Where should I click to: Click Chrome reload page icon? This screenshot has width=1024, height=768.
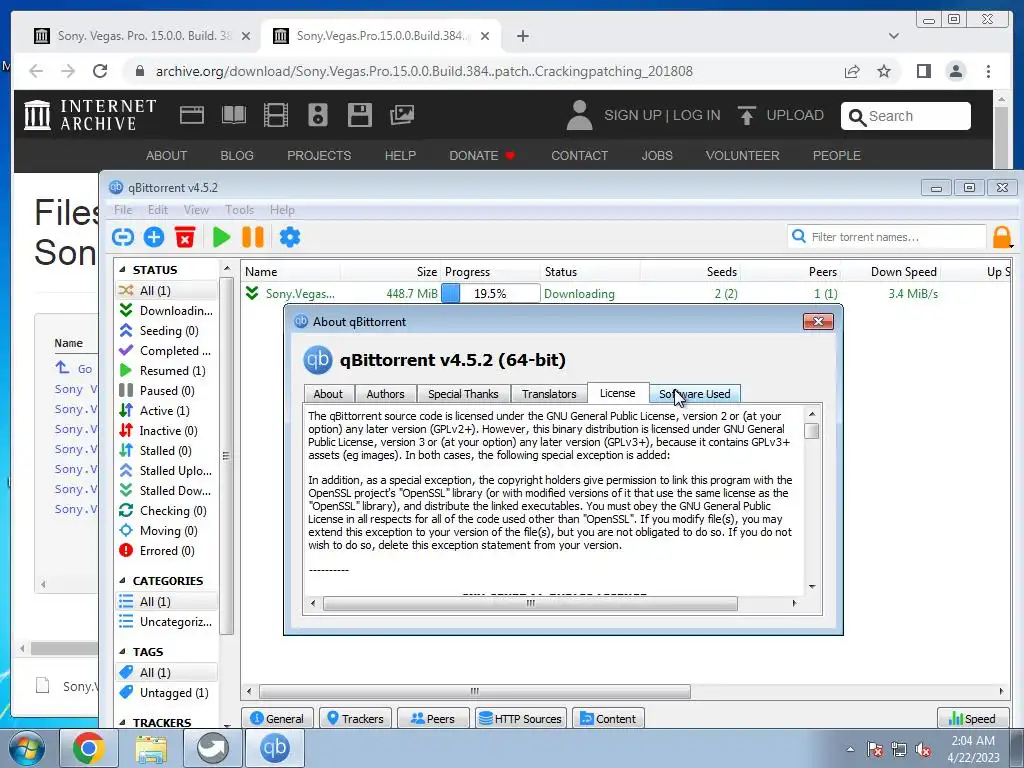point(100,71)
